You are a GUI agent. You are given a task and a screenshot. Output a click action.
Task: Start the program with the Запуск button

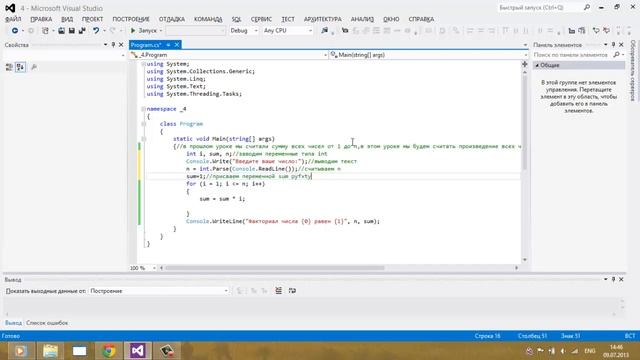click(x=144, y=31)
